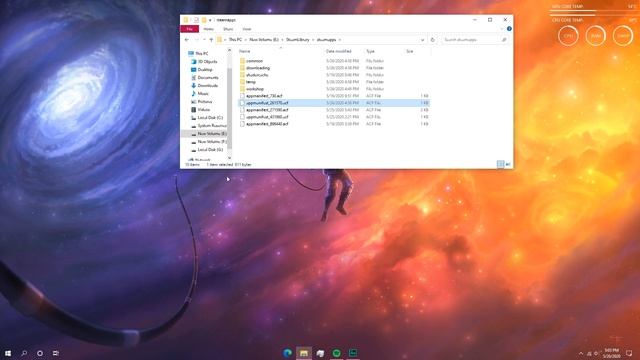The image size is (640, 360).
Task: Expand address bar history dropdown
Action: (422, 40)
